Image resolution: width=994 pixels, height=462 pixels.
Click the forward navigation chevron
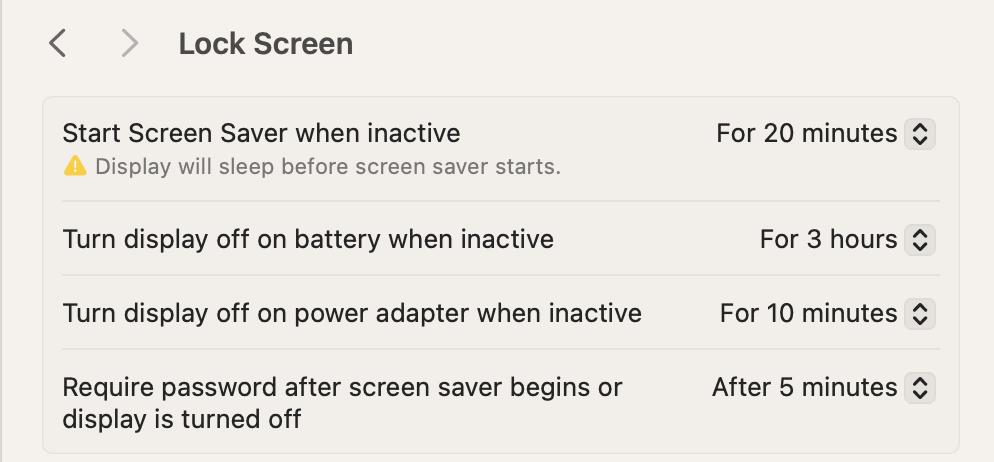[x=129, y=44]
